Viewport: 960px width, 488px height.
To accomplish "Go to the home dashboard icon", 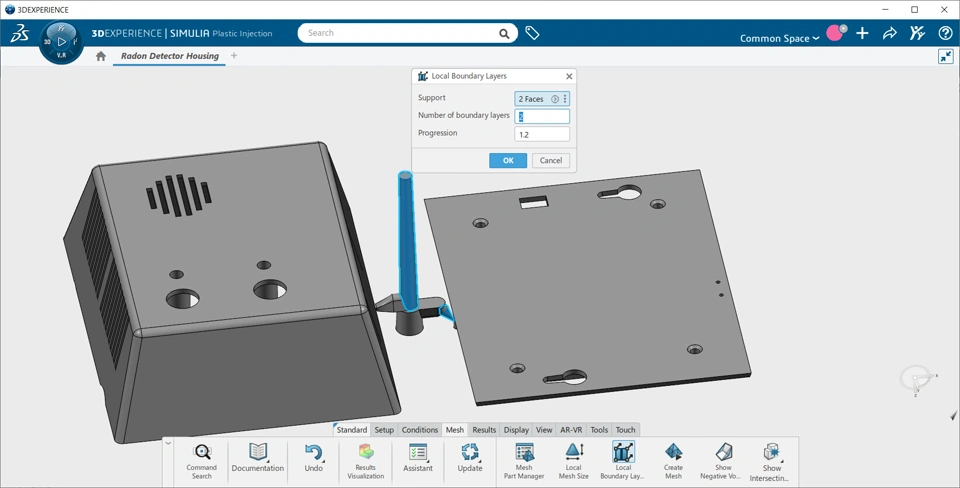I will pos(101,56).
